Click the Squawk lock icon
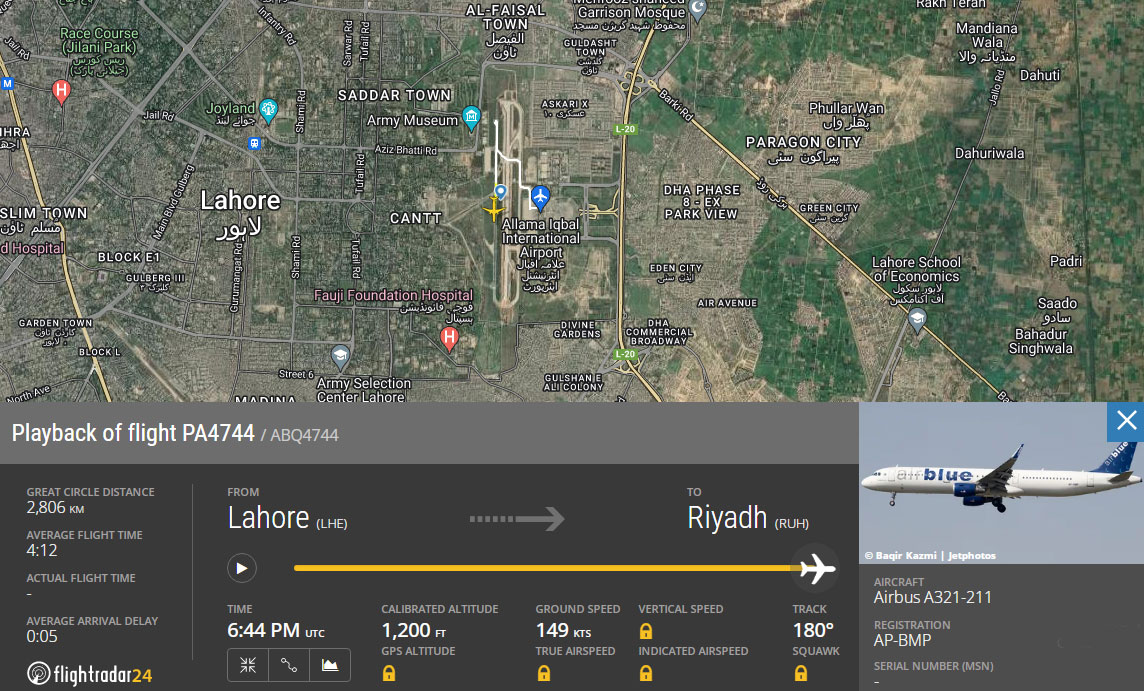 [800, 673]
